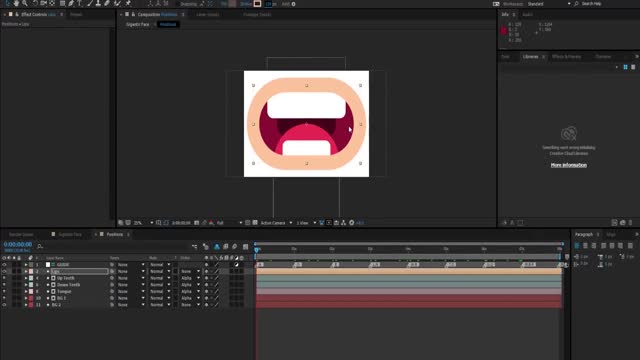
Task: Switch to the Libraries tab
Action: (530, 57)
